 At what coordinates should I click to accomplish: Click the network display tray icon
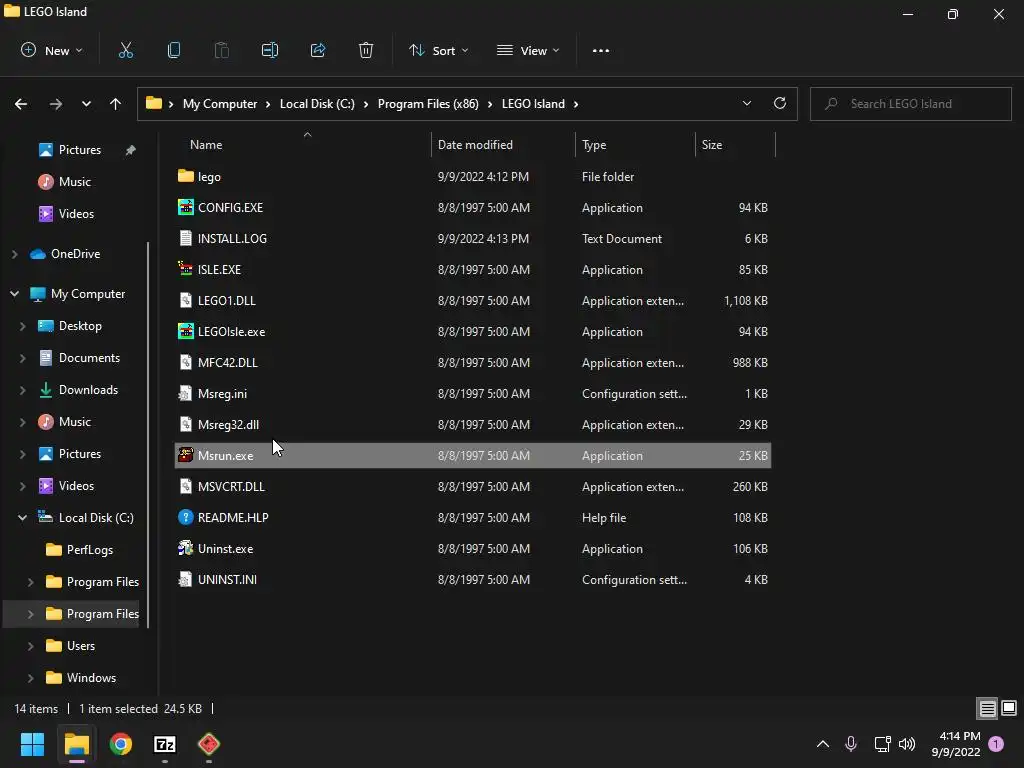(882, 743)
